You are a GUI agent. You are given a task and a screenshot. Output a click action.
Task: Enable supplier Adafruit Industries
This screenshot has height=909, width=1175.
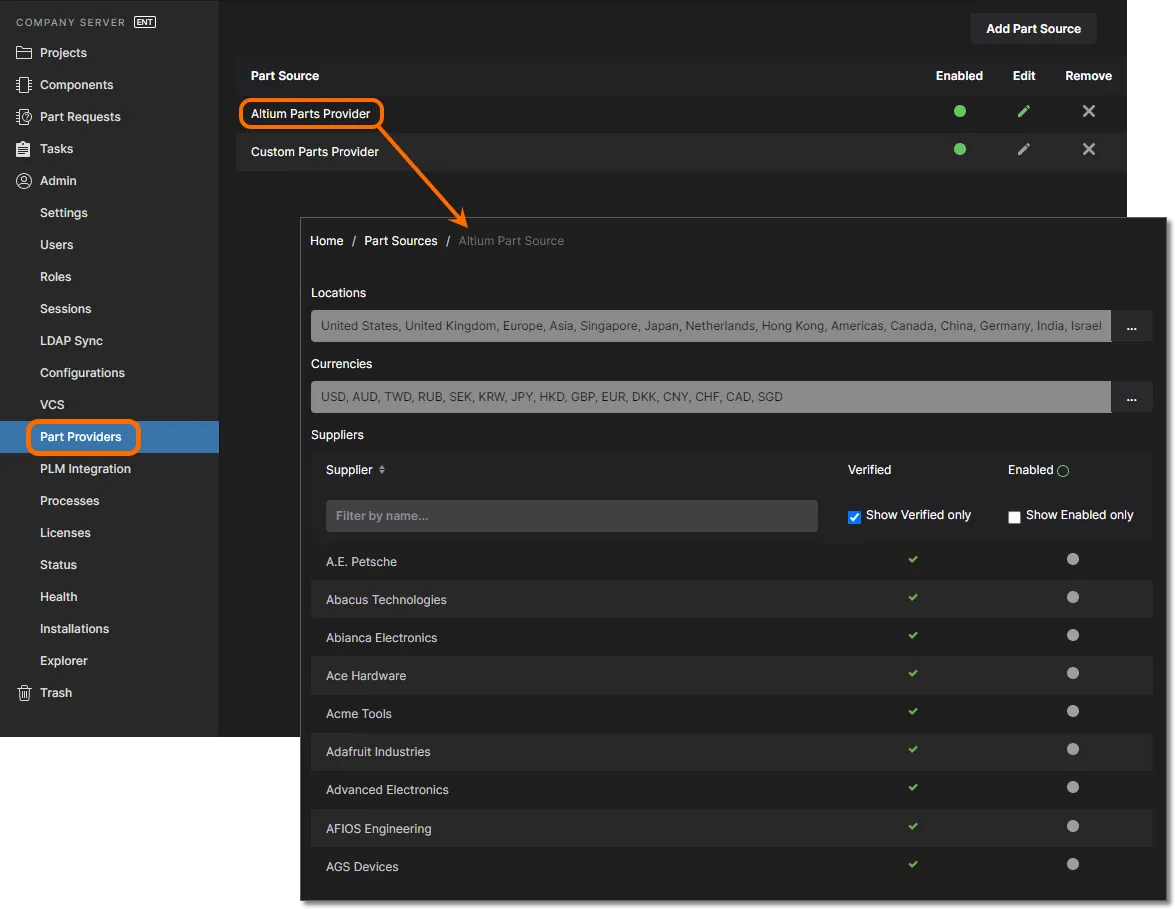1072,749
